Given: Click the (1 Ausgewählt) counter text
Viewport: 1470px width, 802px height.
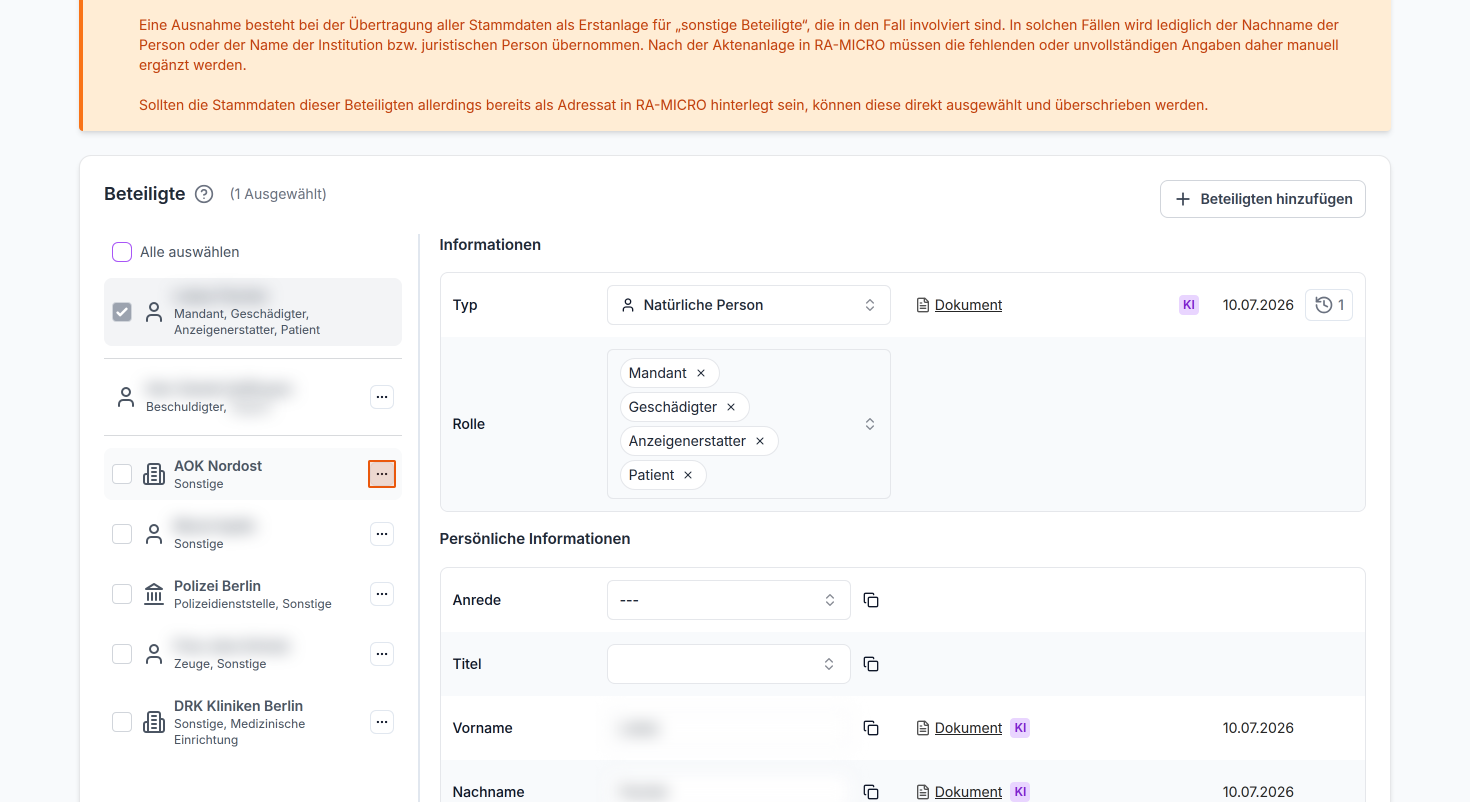Looking at the screenshot, I should point(278,194).
